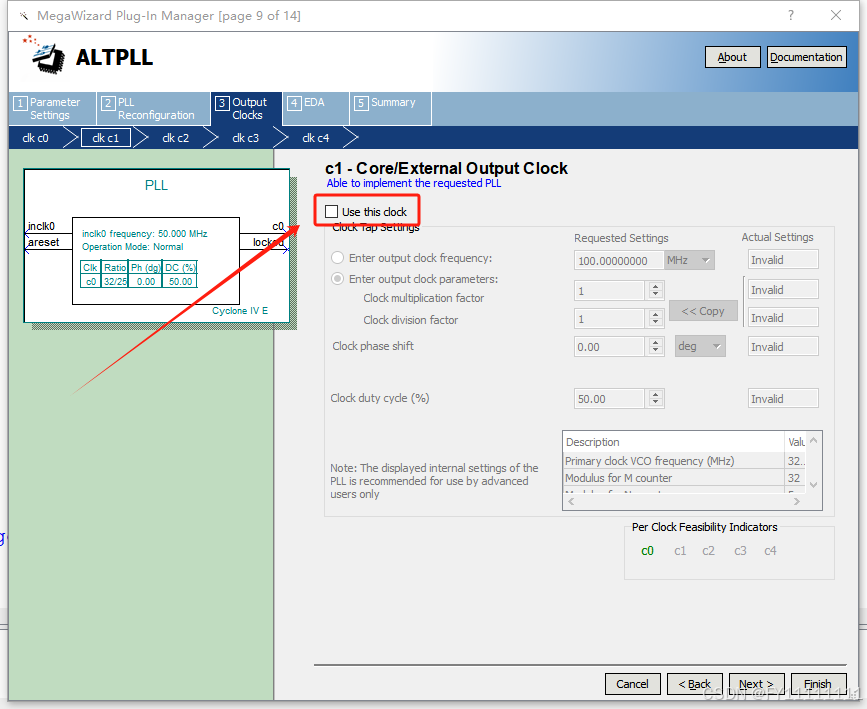Click the c4 feasibility indicator
The image size is (867, 709).
(x=770, y=551)
